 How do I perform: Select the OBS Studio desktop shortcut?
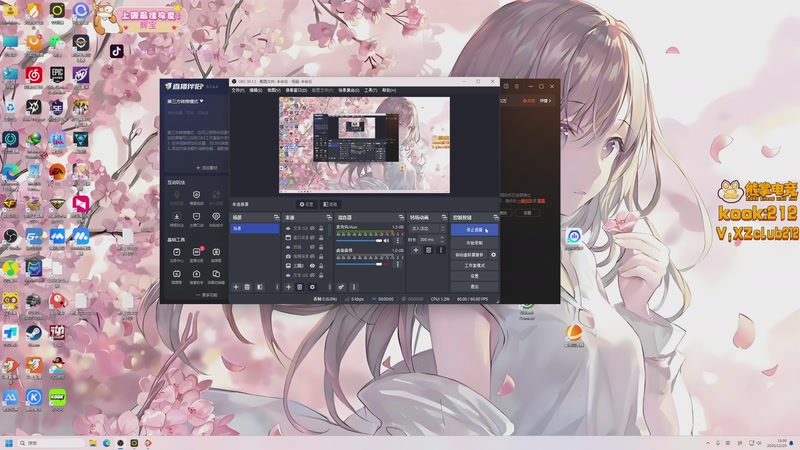(x=10, y=237)
